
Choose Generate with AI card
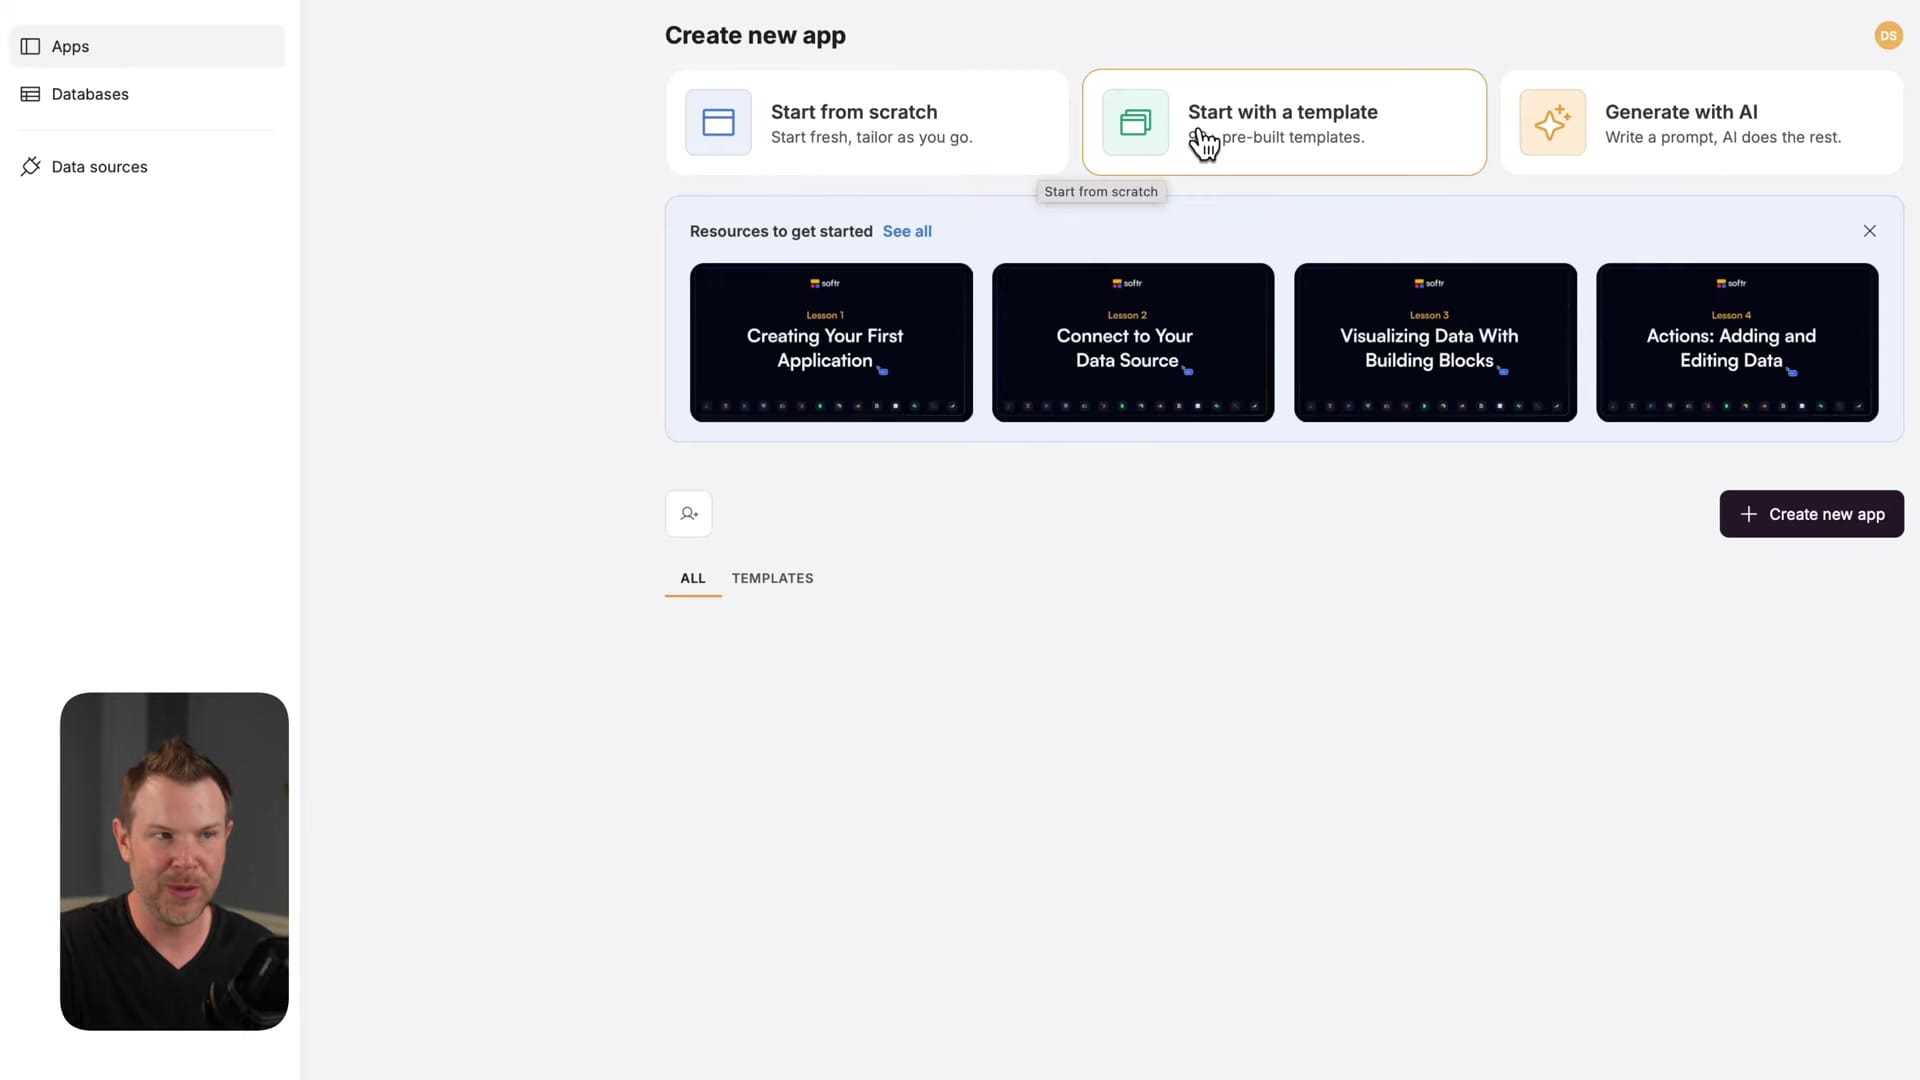point(1701,122)
